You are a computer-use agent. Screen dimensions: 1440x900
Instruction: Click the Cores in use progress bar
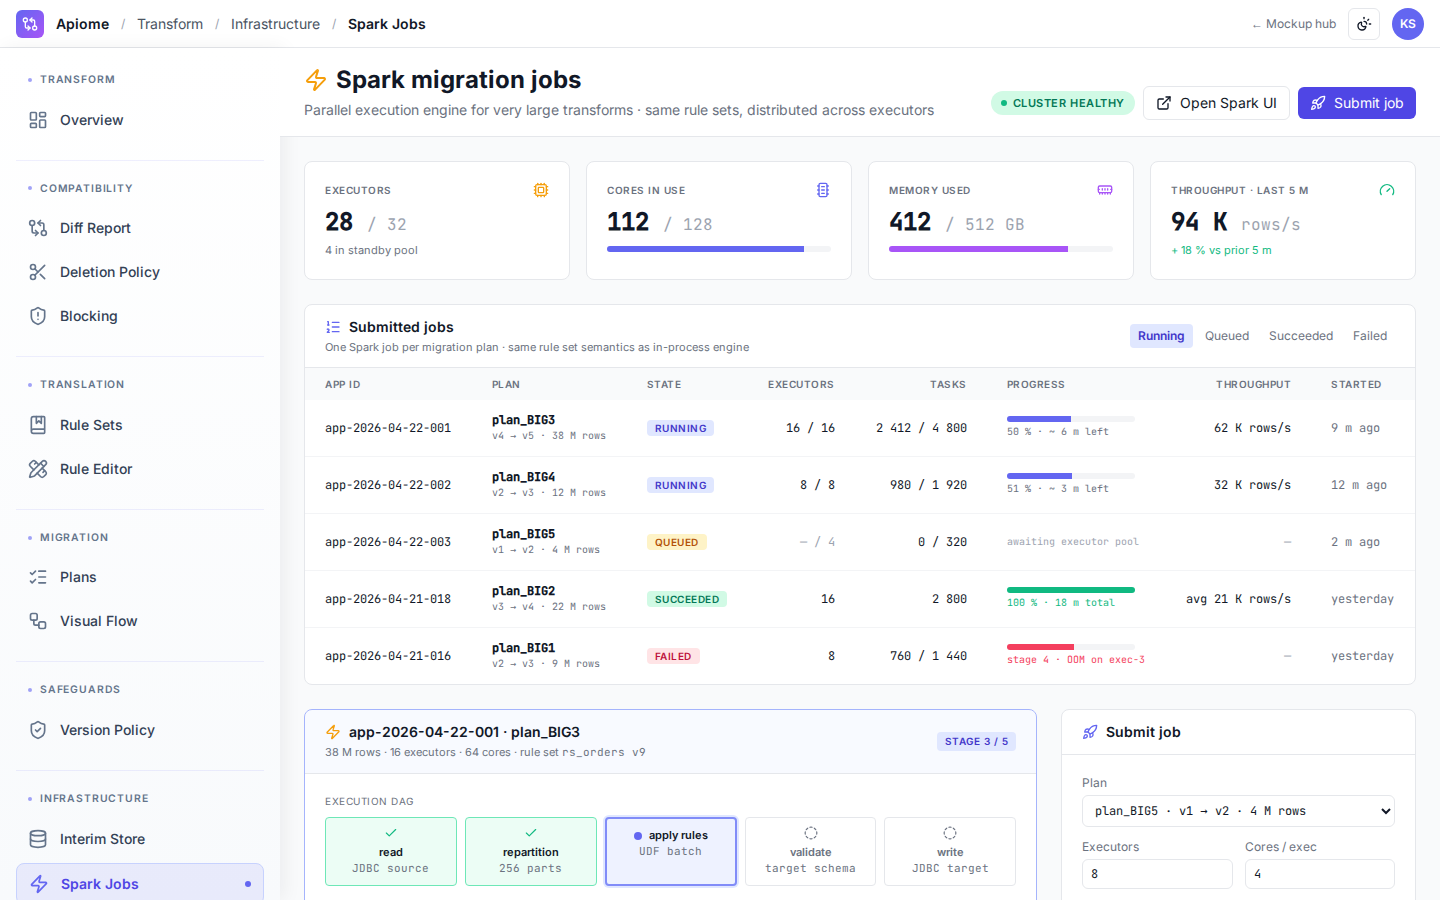tap(719, 249)
